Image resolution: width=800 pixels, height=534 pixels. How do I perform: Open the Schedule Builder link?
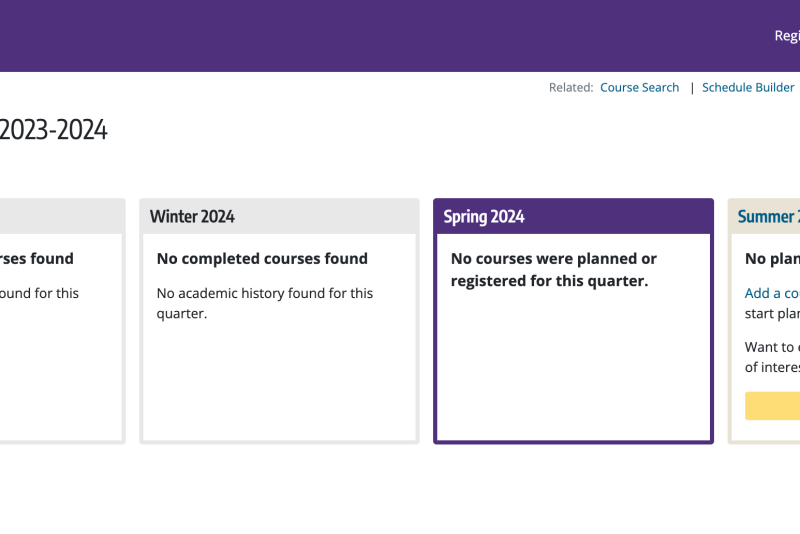click(748, 88)
